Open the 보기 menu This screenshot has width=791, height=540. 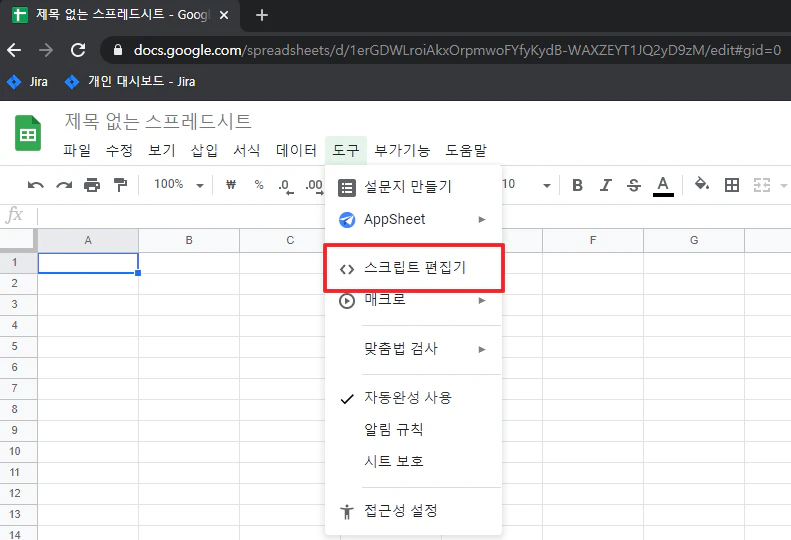pos(161,150)
